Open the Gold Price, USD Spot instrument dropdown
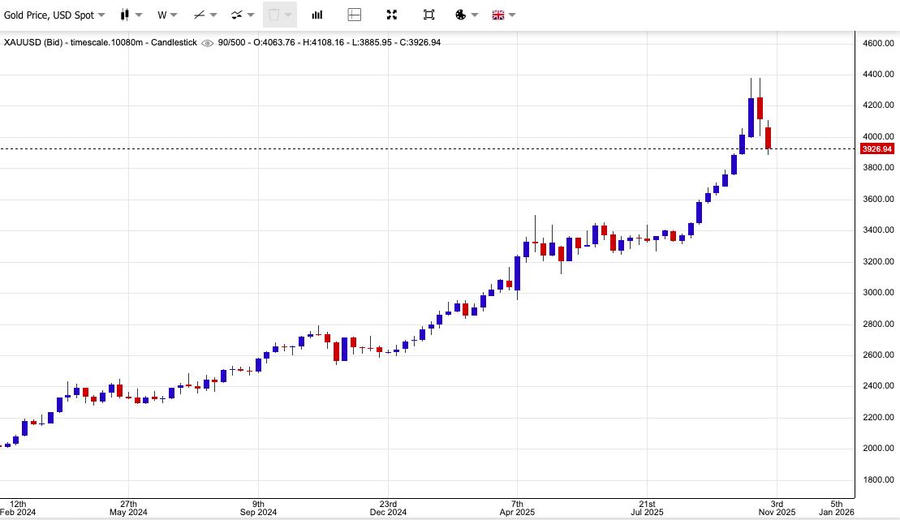 click(55, 15)
